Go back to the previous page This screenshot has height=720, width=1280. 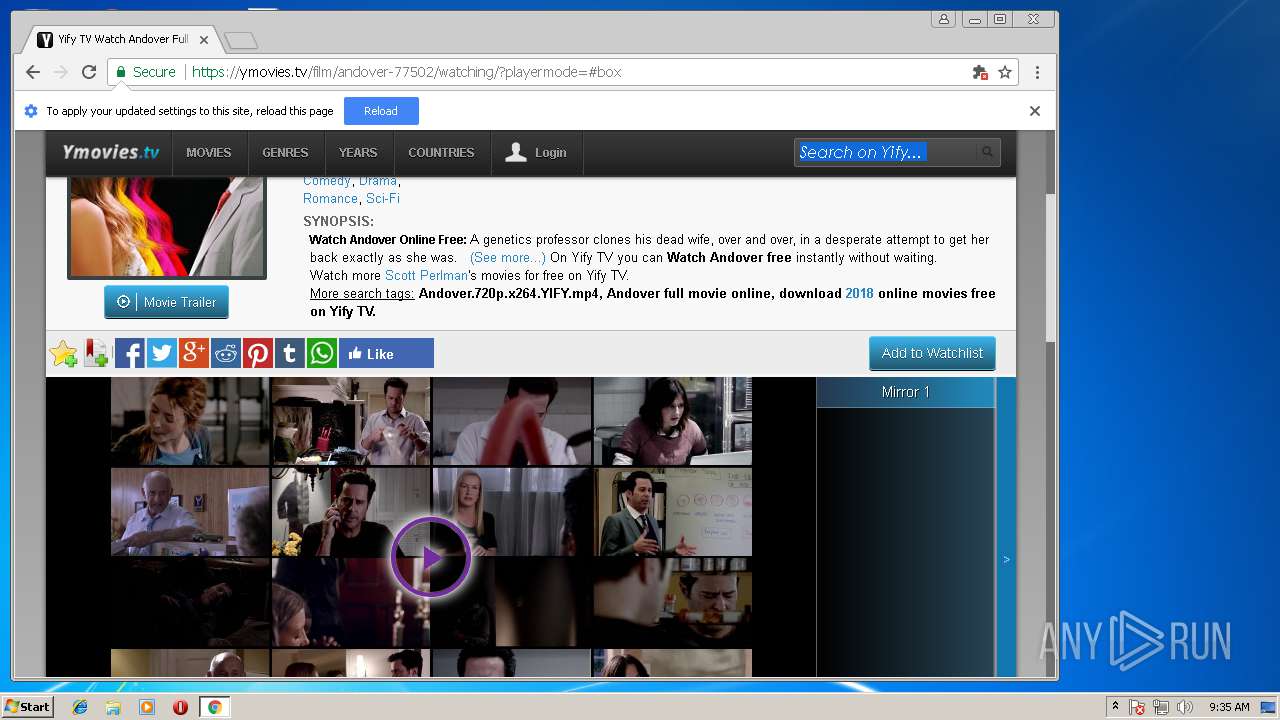tap(32, 72)
